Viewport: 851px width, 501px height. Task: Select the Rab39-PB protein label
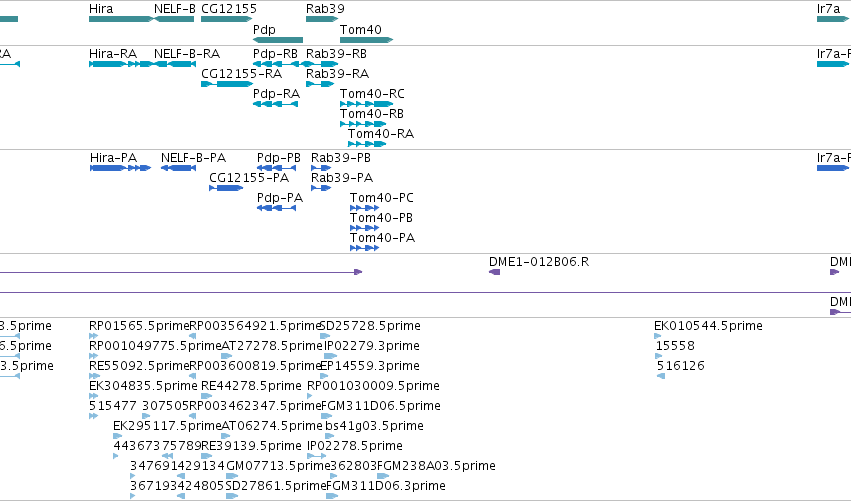tap(341, 158)
